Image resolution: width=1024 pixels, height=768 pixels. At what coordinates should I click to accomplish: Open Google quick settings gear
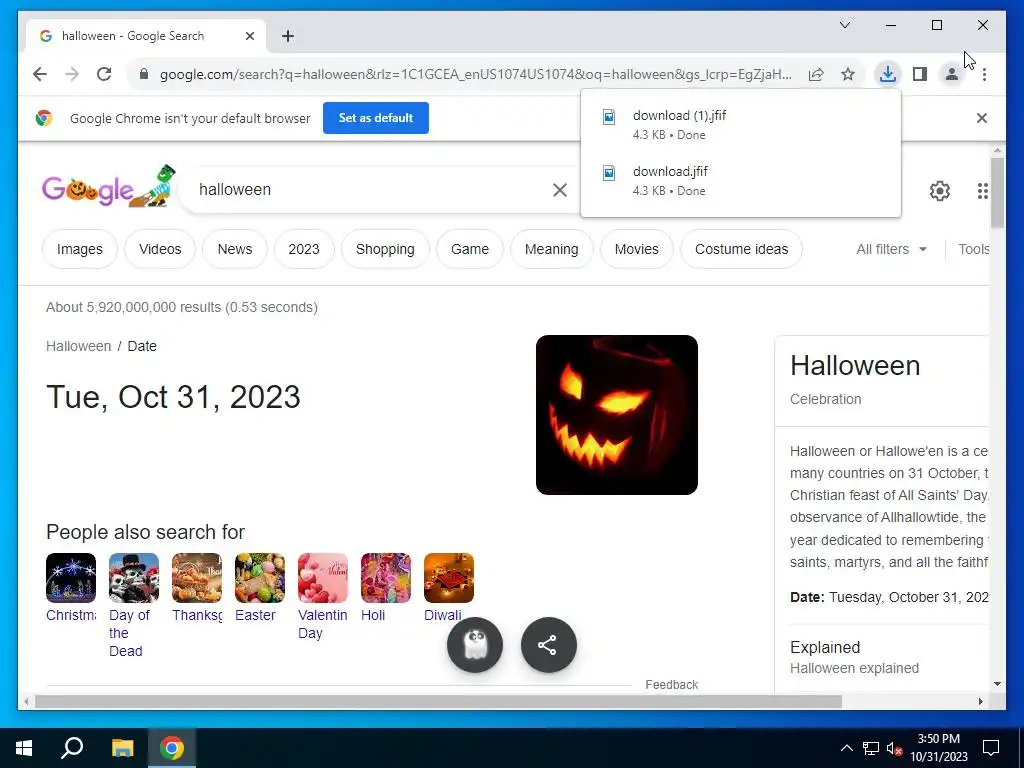pyautogui.click(x=940, y=191)
